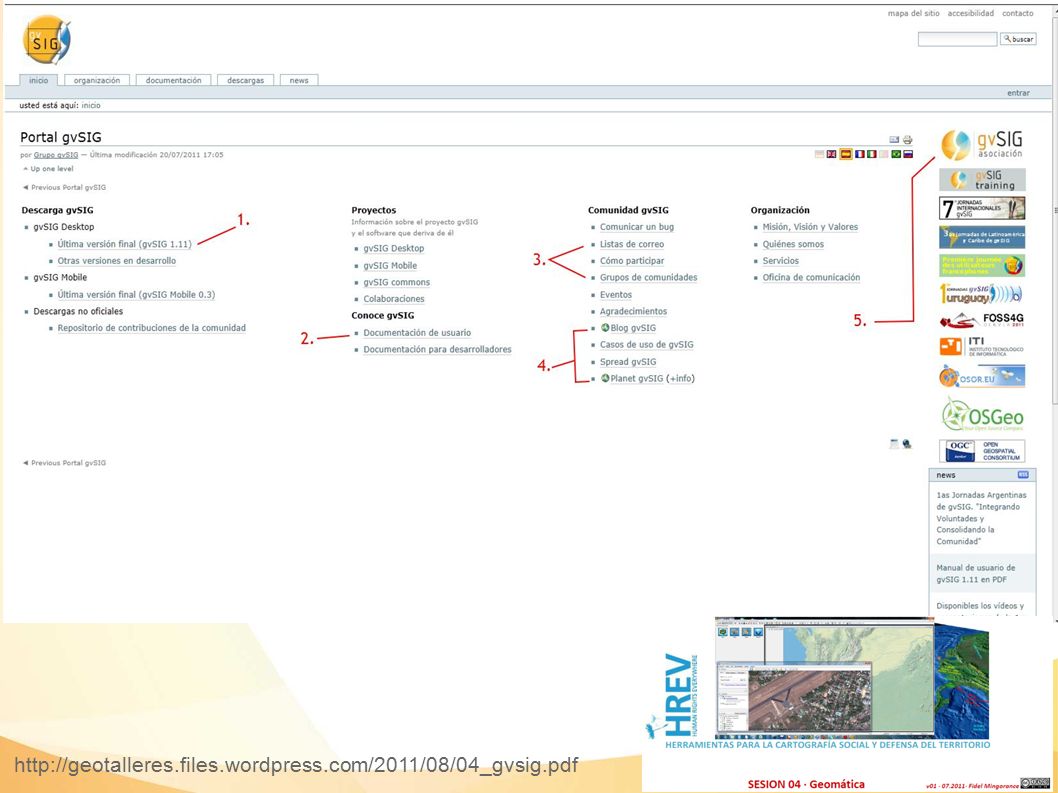Choose the French flag language

860,155
